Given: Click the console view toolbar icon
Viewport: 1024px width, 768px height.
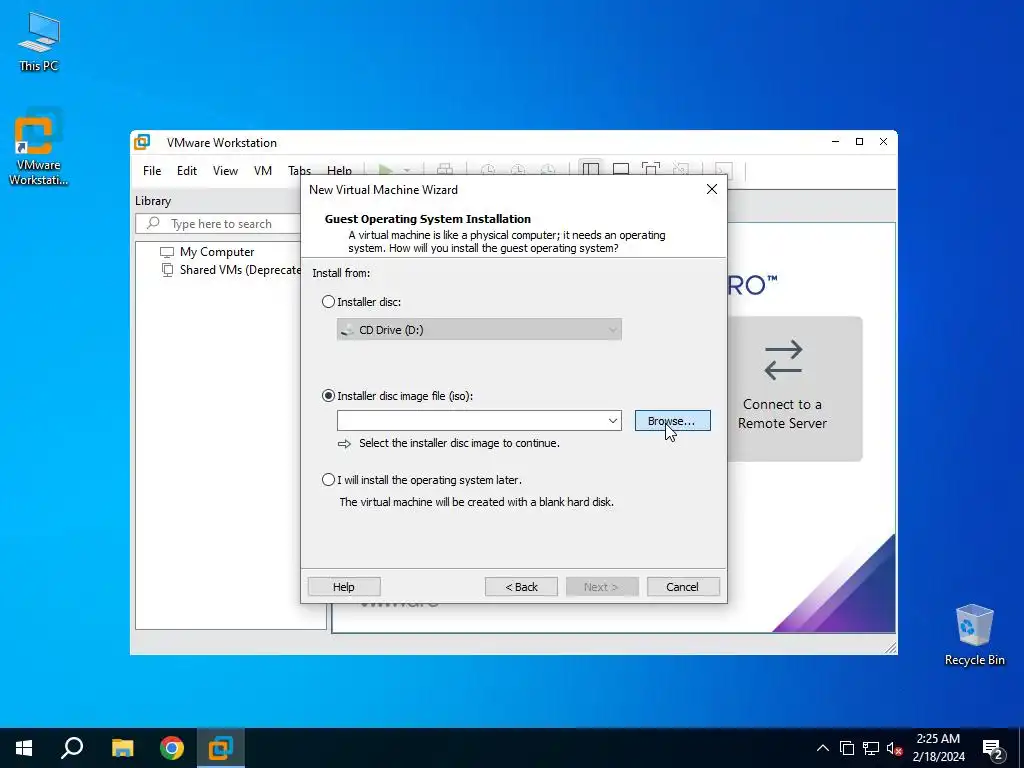Looking at the screenshot, I should (x=723, y=170).
